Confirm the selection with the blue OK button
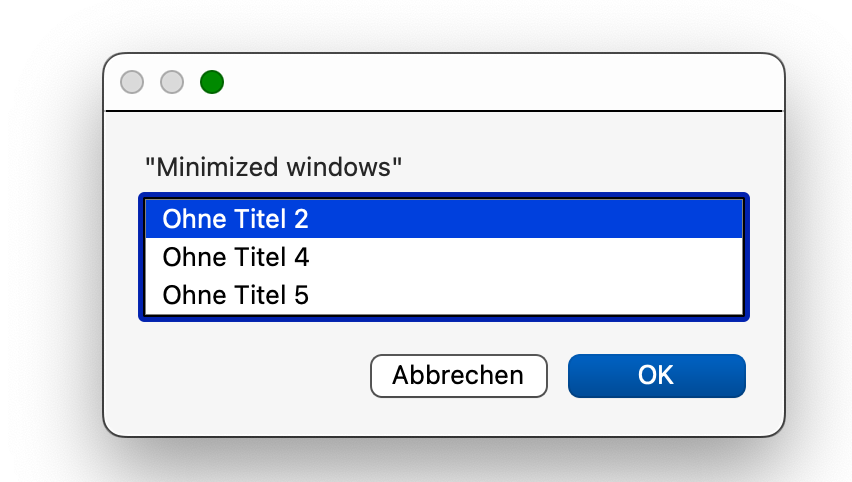 (656, 375)
